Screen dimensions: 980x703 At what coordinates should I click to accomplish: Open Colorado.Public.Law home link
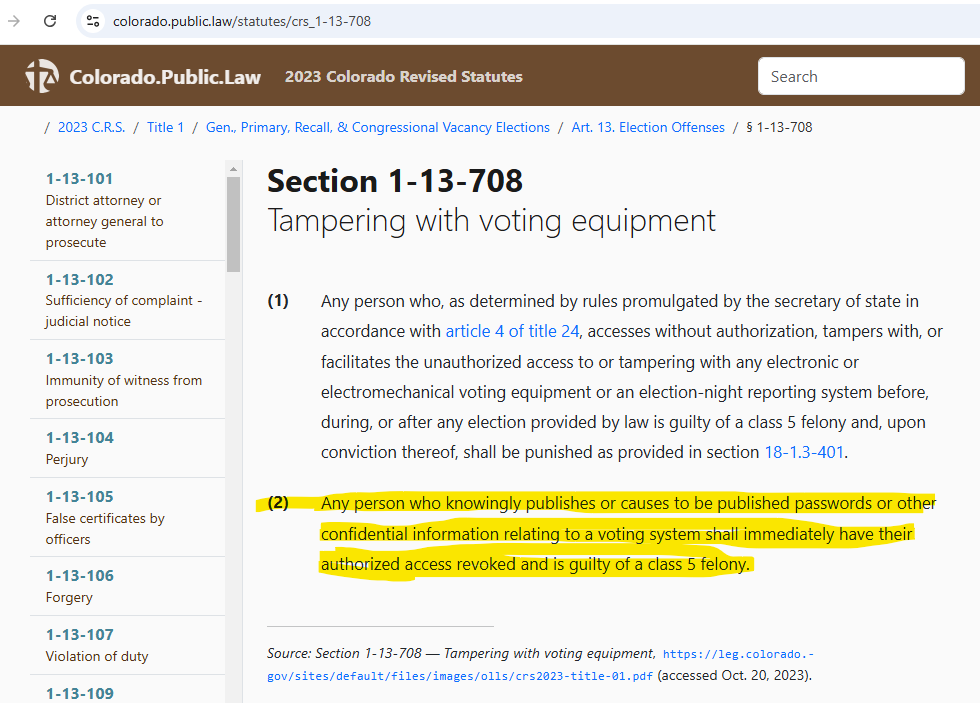165,77
